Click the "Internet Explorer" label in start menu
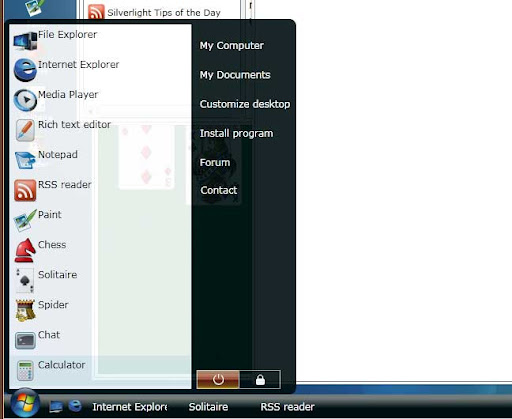Screen dimensions: 512x419 (78, 64)
